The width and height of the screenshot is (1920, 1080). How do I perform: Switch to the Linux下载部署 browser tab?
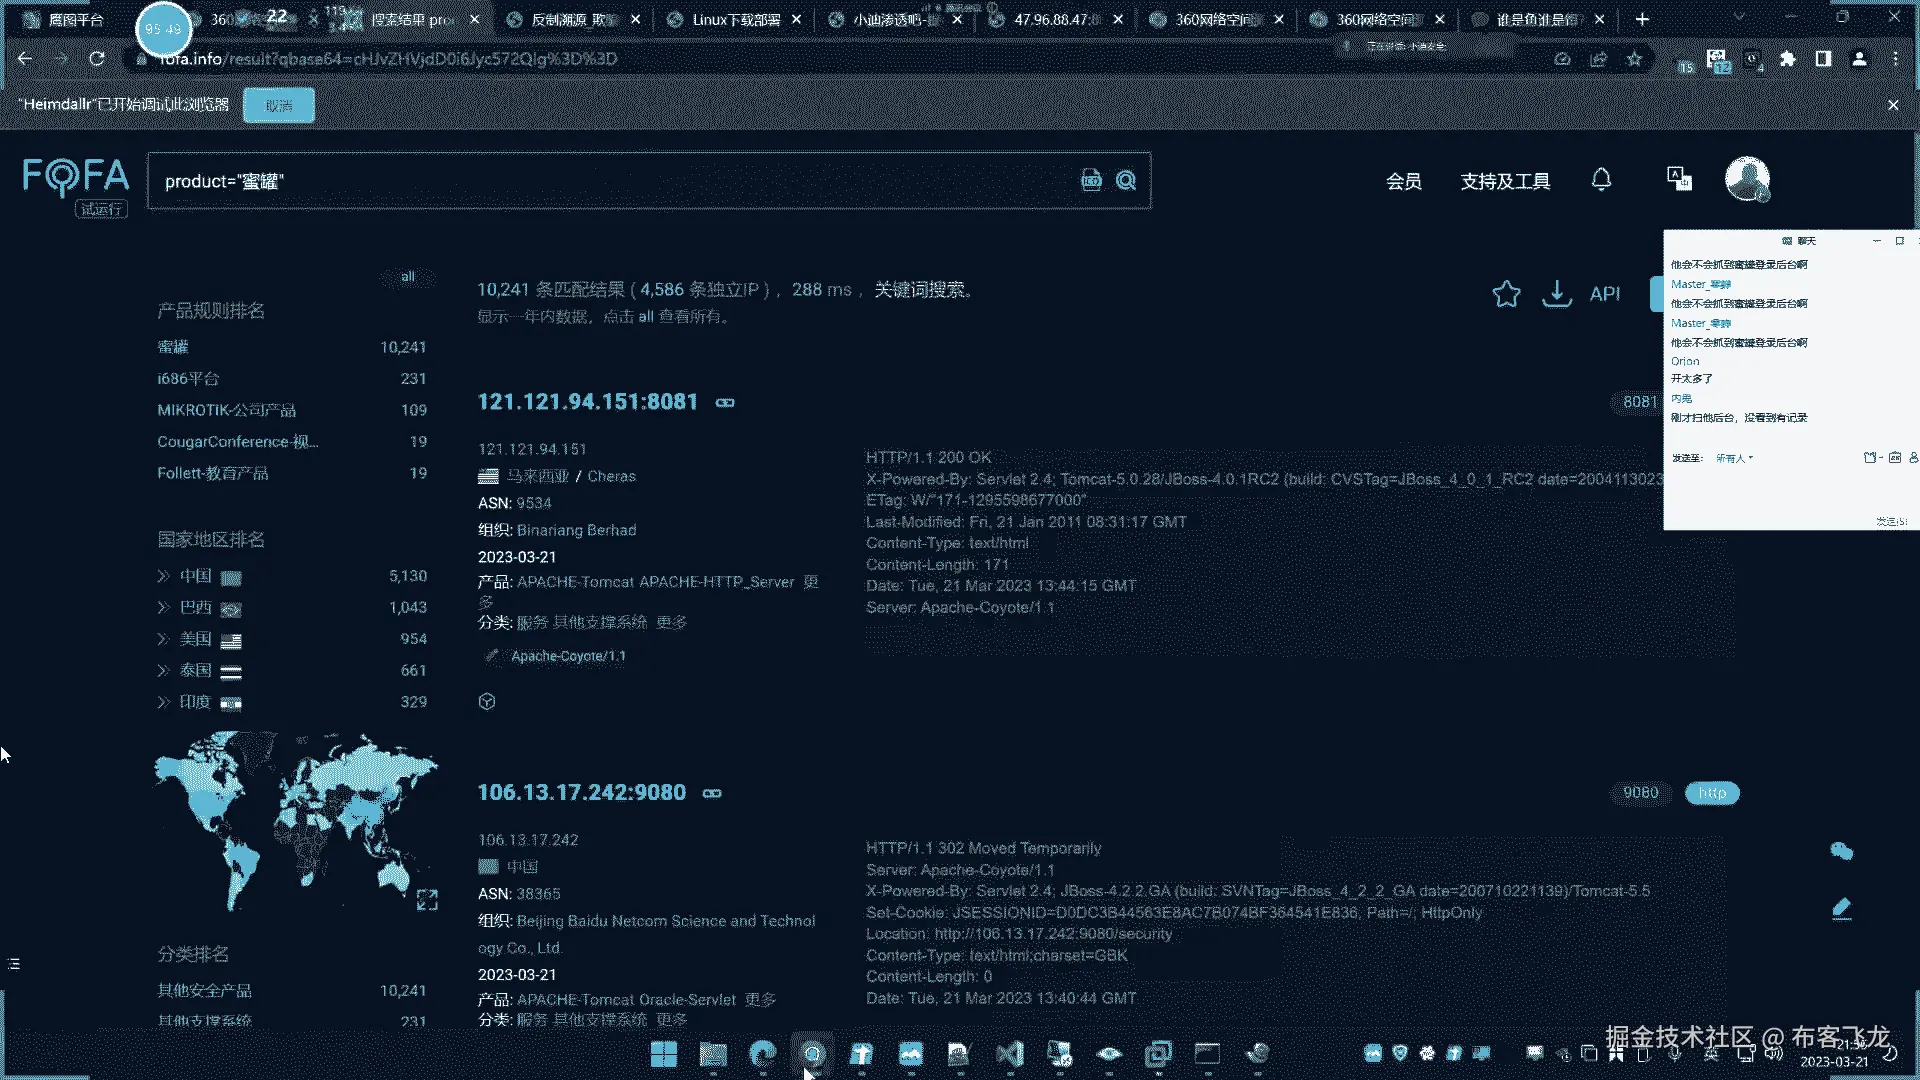click(x=735, y=20)
